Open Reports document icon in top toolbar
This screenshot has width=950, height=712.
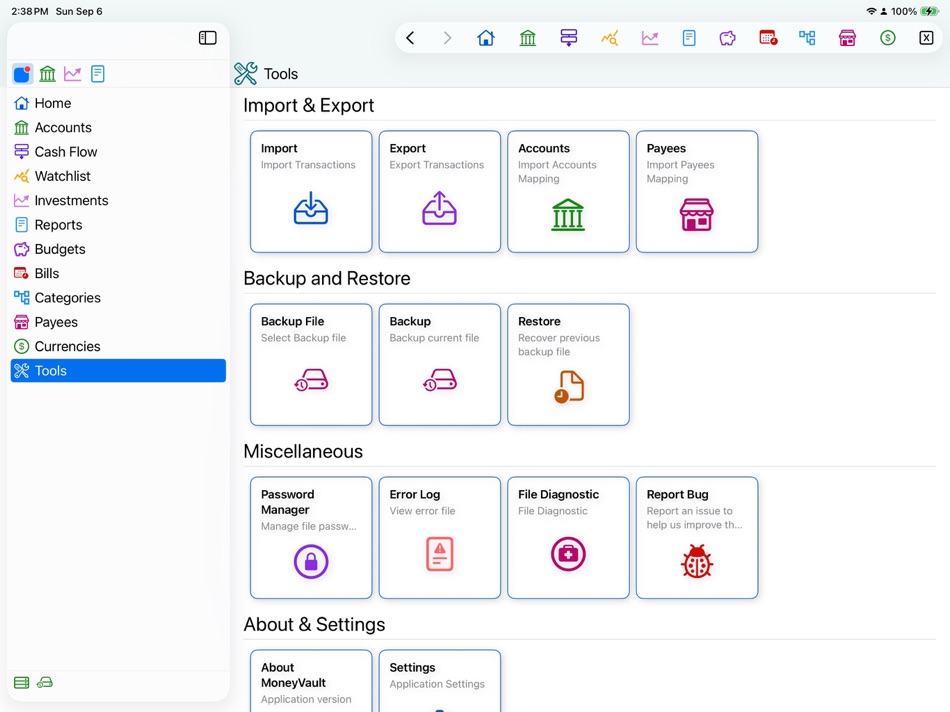click(x=689, y=38)
